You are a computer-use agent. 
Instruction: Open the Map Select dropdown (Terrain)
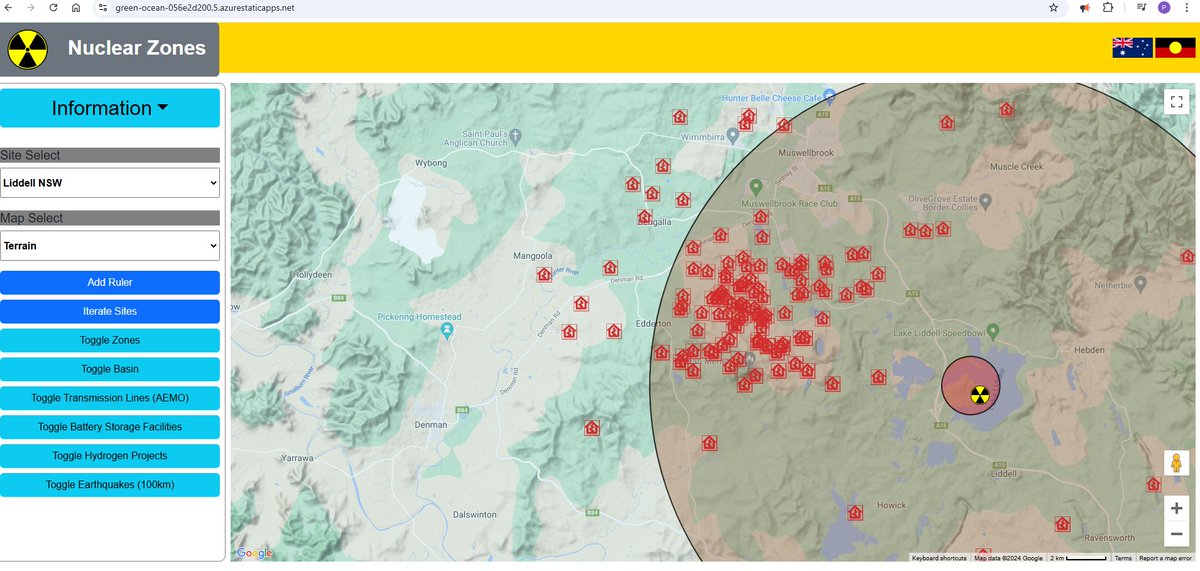click(110, 245)
